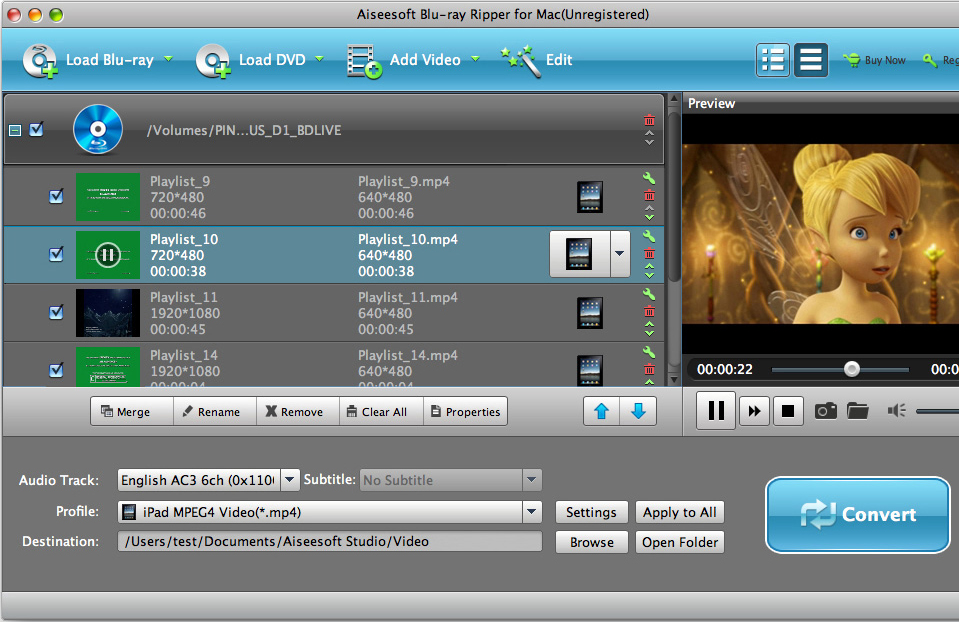959x622 pixels.
Task: Click the Buy Now cart icon
Action: pyautogui.click(x=851, y=60)
